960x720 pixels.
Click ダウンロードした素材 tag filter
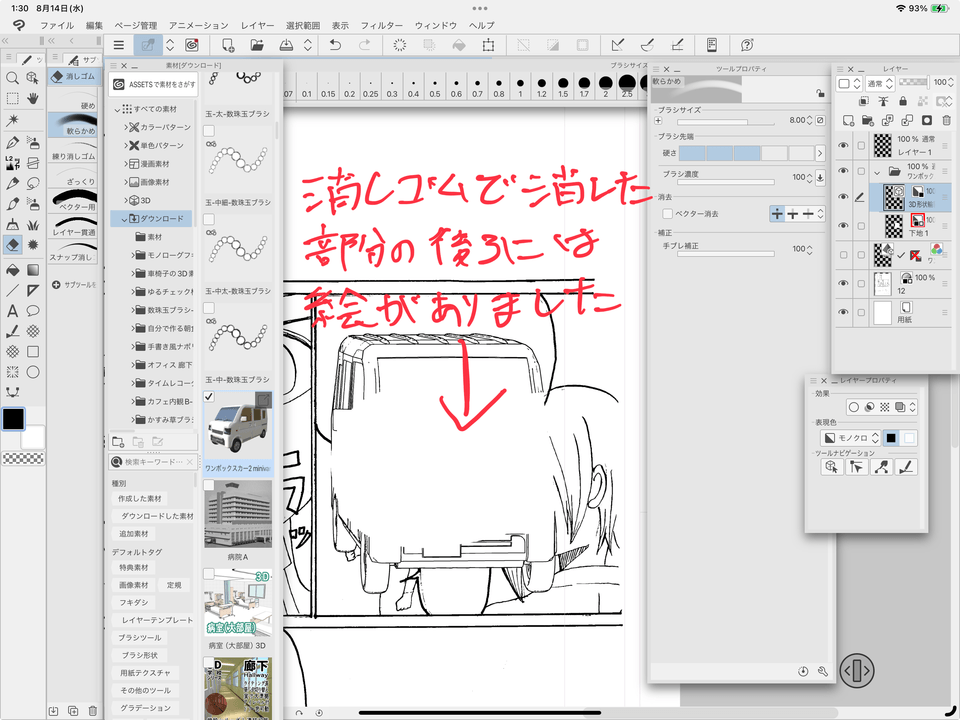[x=157, y=516]
